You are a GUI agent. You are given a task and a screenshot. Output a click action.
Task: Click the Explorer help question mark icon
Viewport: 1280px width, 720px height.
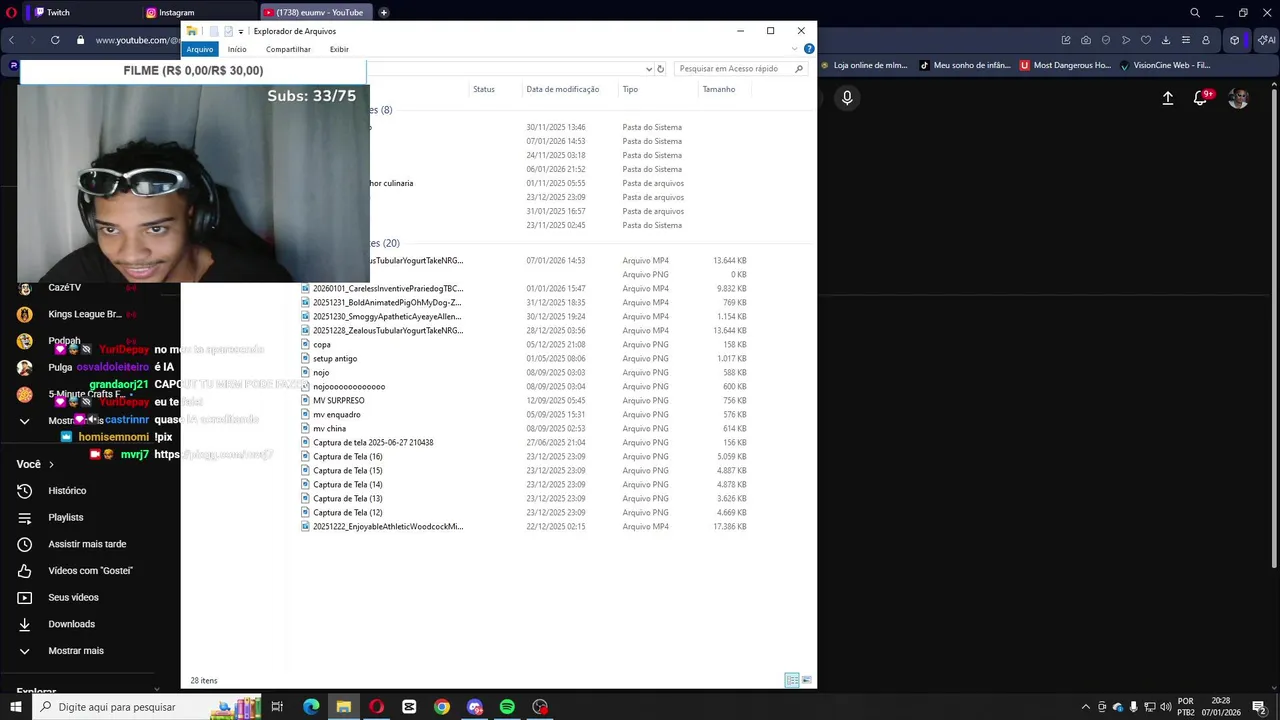(x=809, y=49)
